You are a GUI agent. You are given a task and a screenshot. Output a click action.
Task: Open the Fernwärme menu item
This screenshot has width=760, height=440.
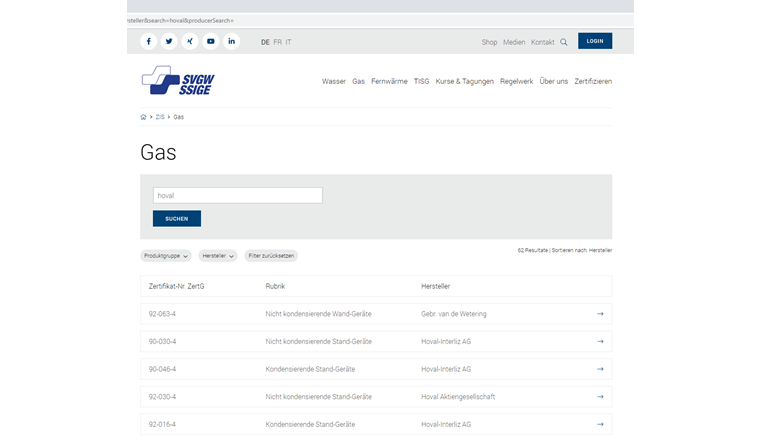click(389, 81)
